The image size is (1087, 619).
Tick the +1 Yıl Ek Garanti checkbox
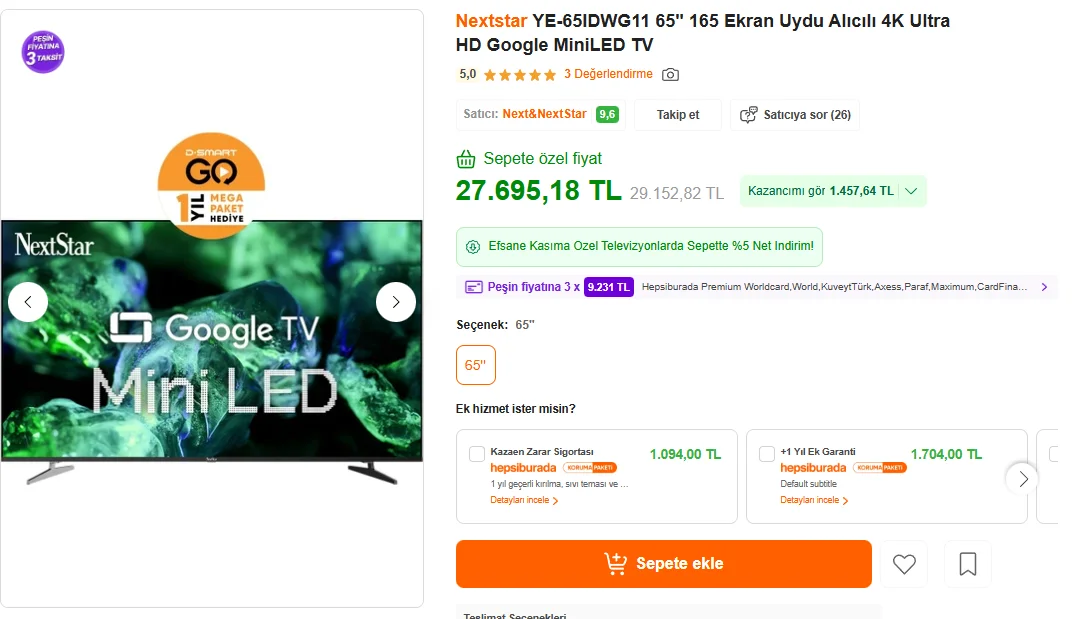pyautogui.click(x=767, y=454)
